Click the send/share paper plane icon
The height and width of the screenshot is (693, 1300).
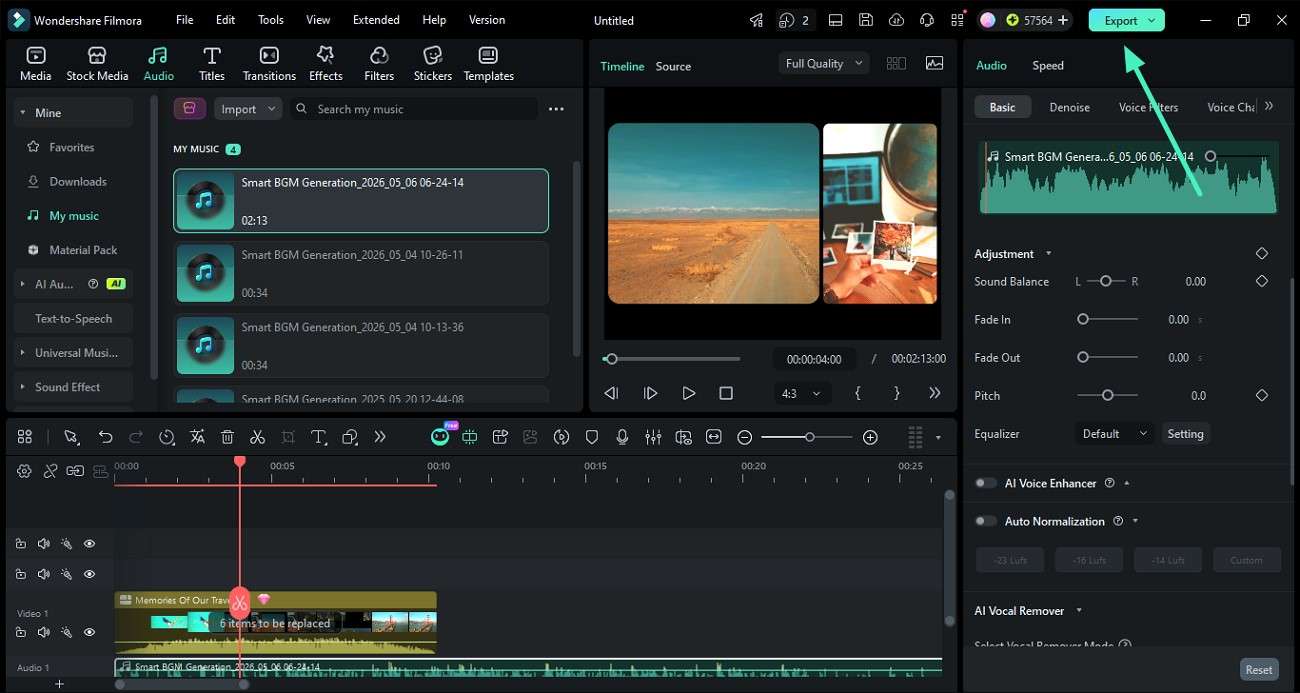(x=757, y=20)
